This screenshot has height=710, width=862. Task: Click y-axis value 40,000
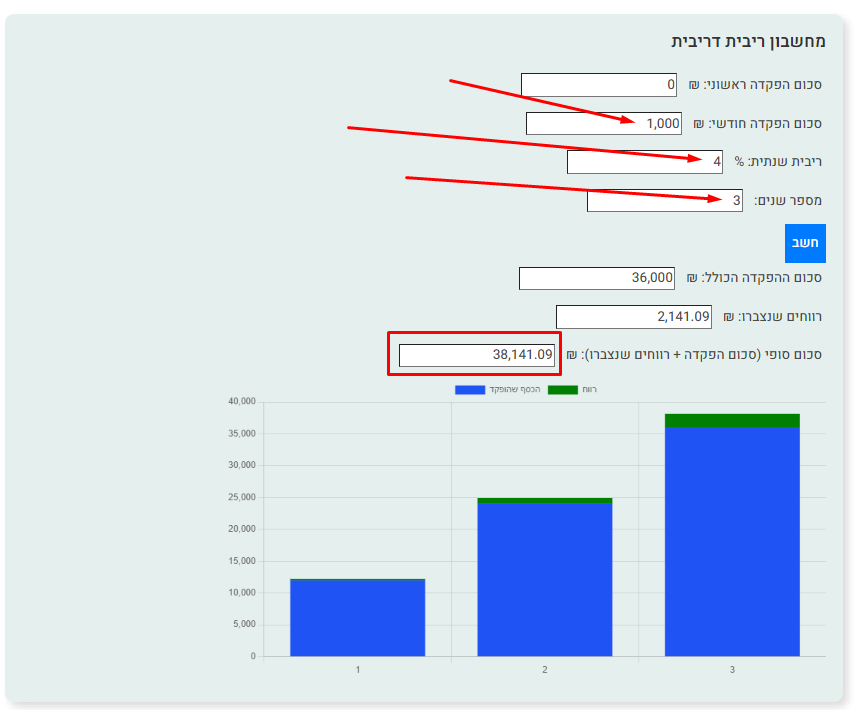(x=242, y=402)
